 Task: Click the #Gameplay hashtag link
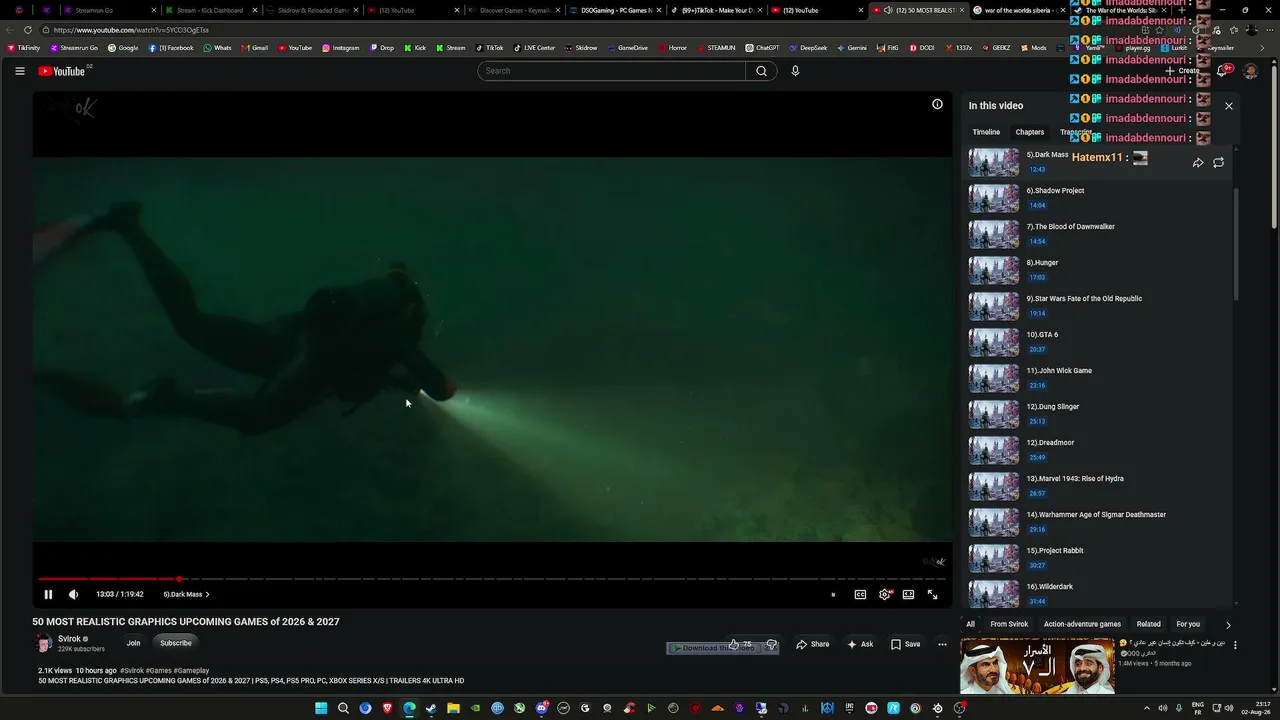tap(191, 670)
